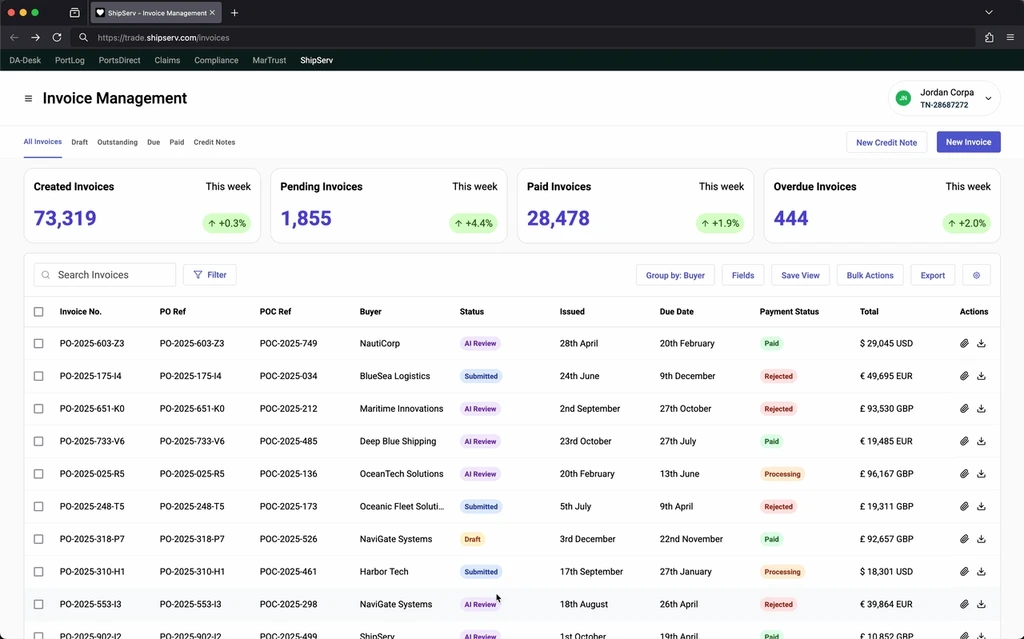The height and width of the screenshot is (639, 1024).
Task: Open the MarTrust navigation link
Action: [x=269, y=60]
